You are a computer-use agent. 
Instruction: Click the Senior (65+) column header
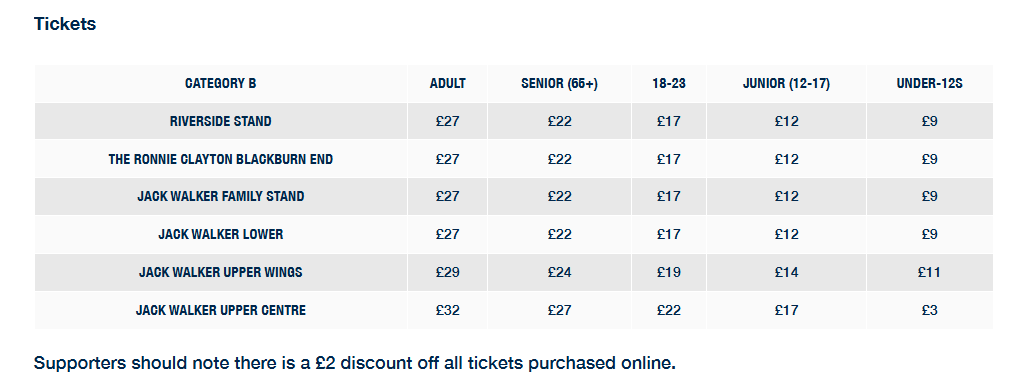(559, 84)
